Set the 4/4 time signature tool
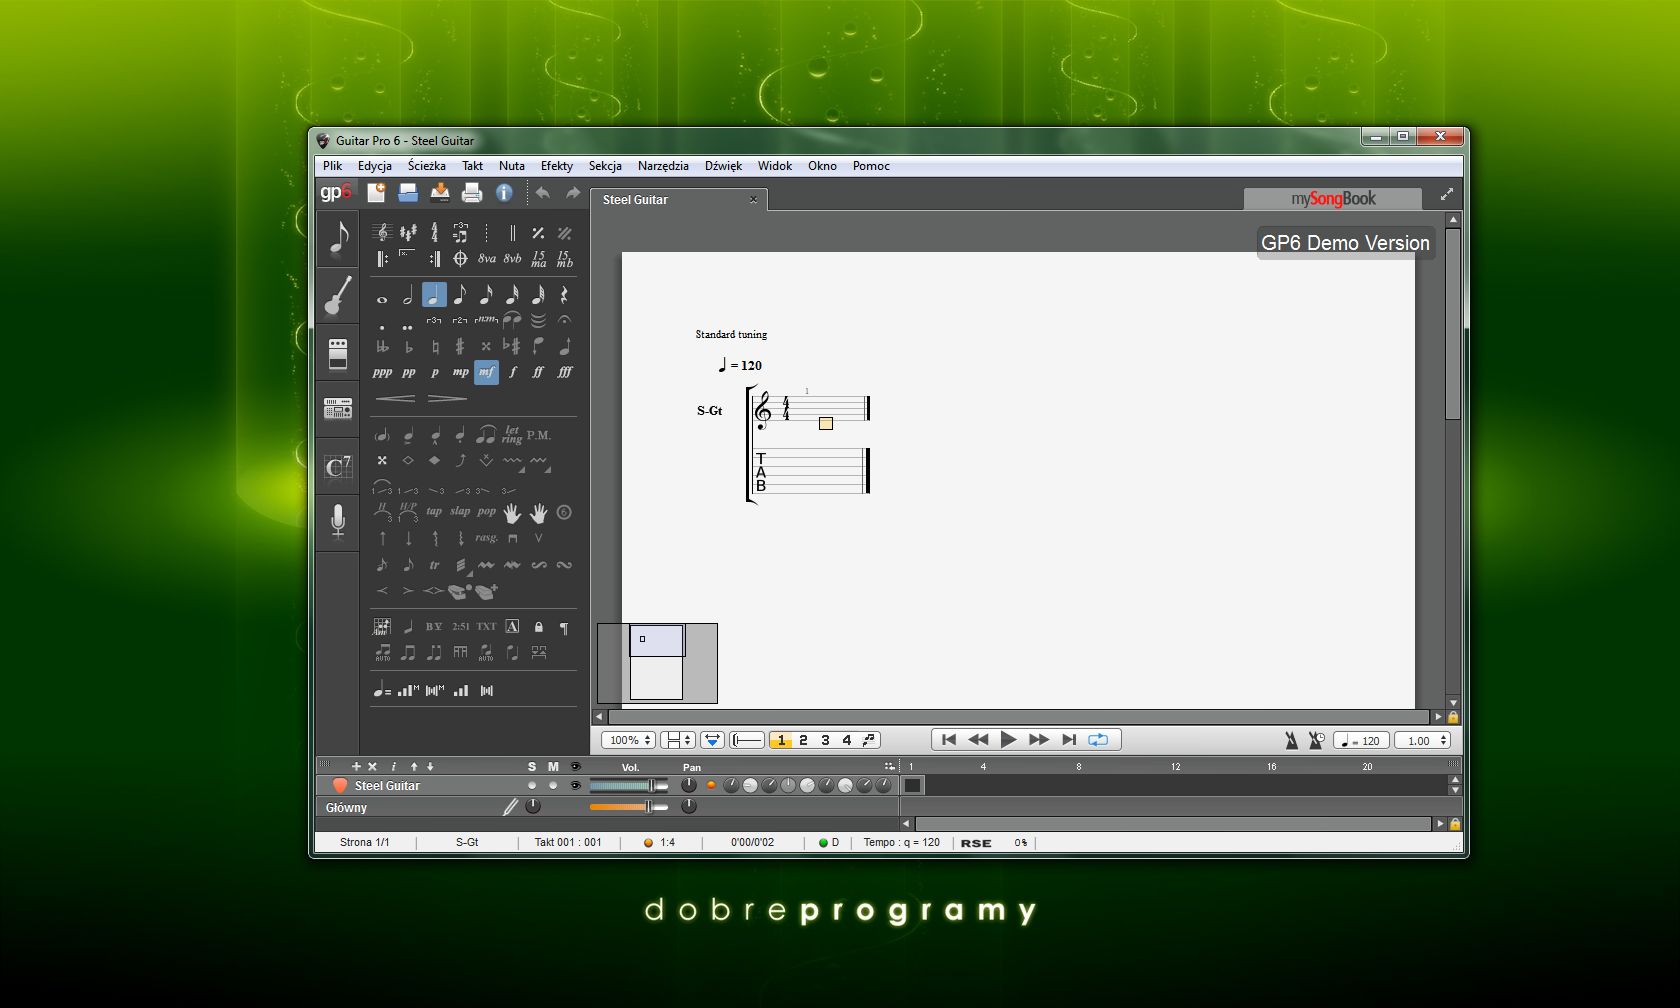Viewport: 1680px width, 1008px height. tap(434, 233)
